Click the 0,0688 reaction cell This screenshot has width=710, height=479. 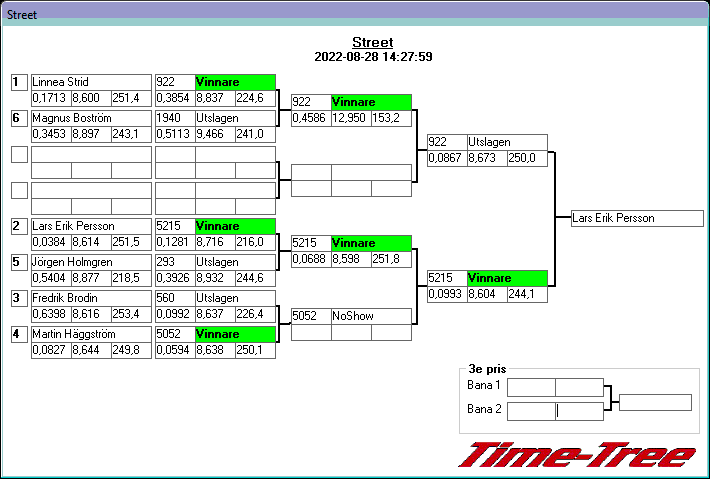[x=311, y=259]
